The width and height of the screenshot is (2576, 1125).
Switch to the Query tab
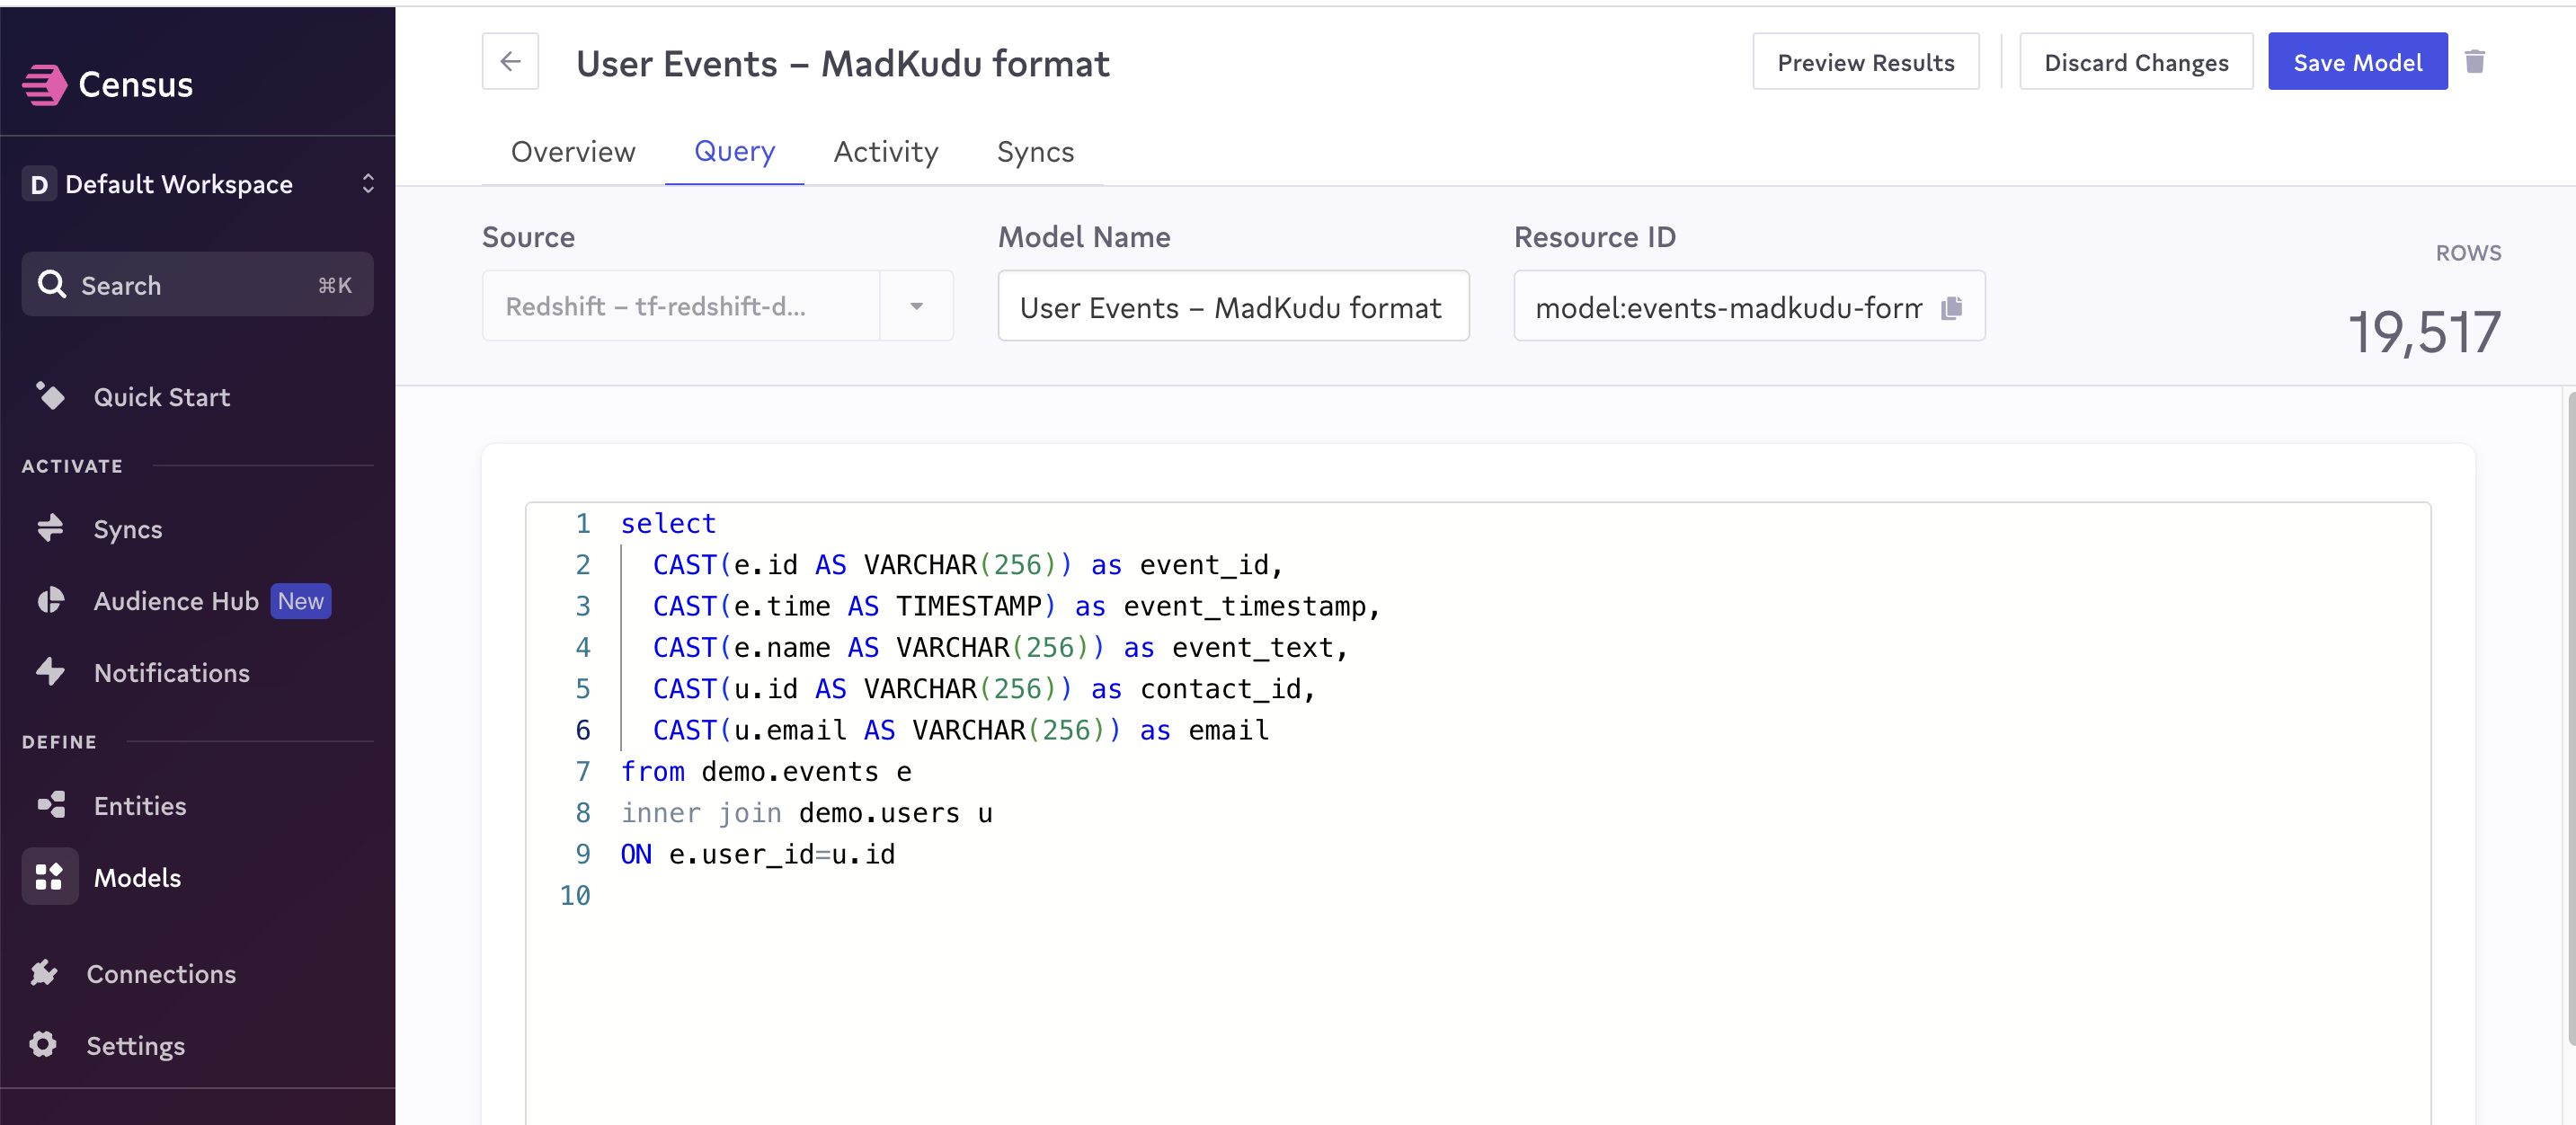coord(734,152)
